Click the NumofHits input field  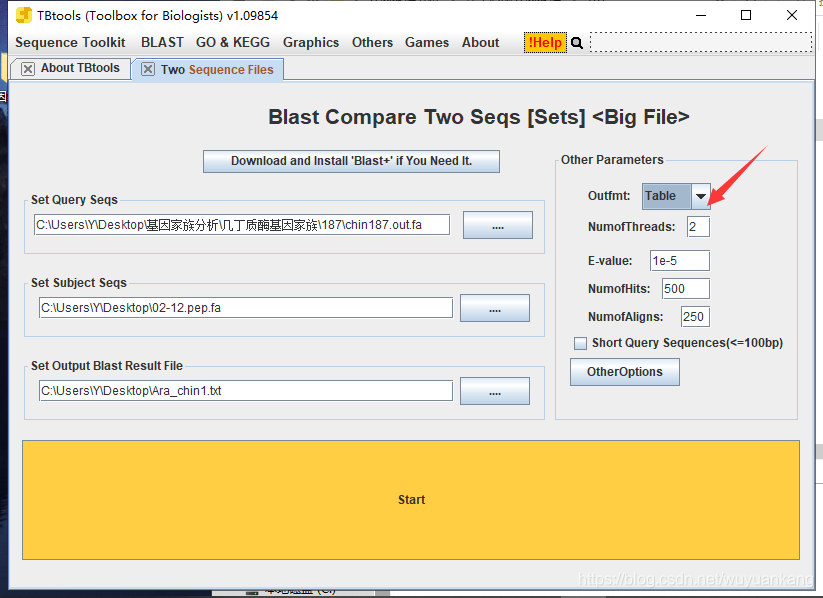[x=686, y=289]
